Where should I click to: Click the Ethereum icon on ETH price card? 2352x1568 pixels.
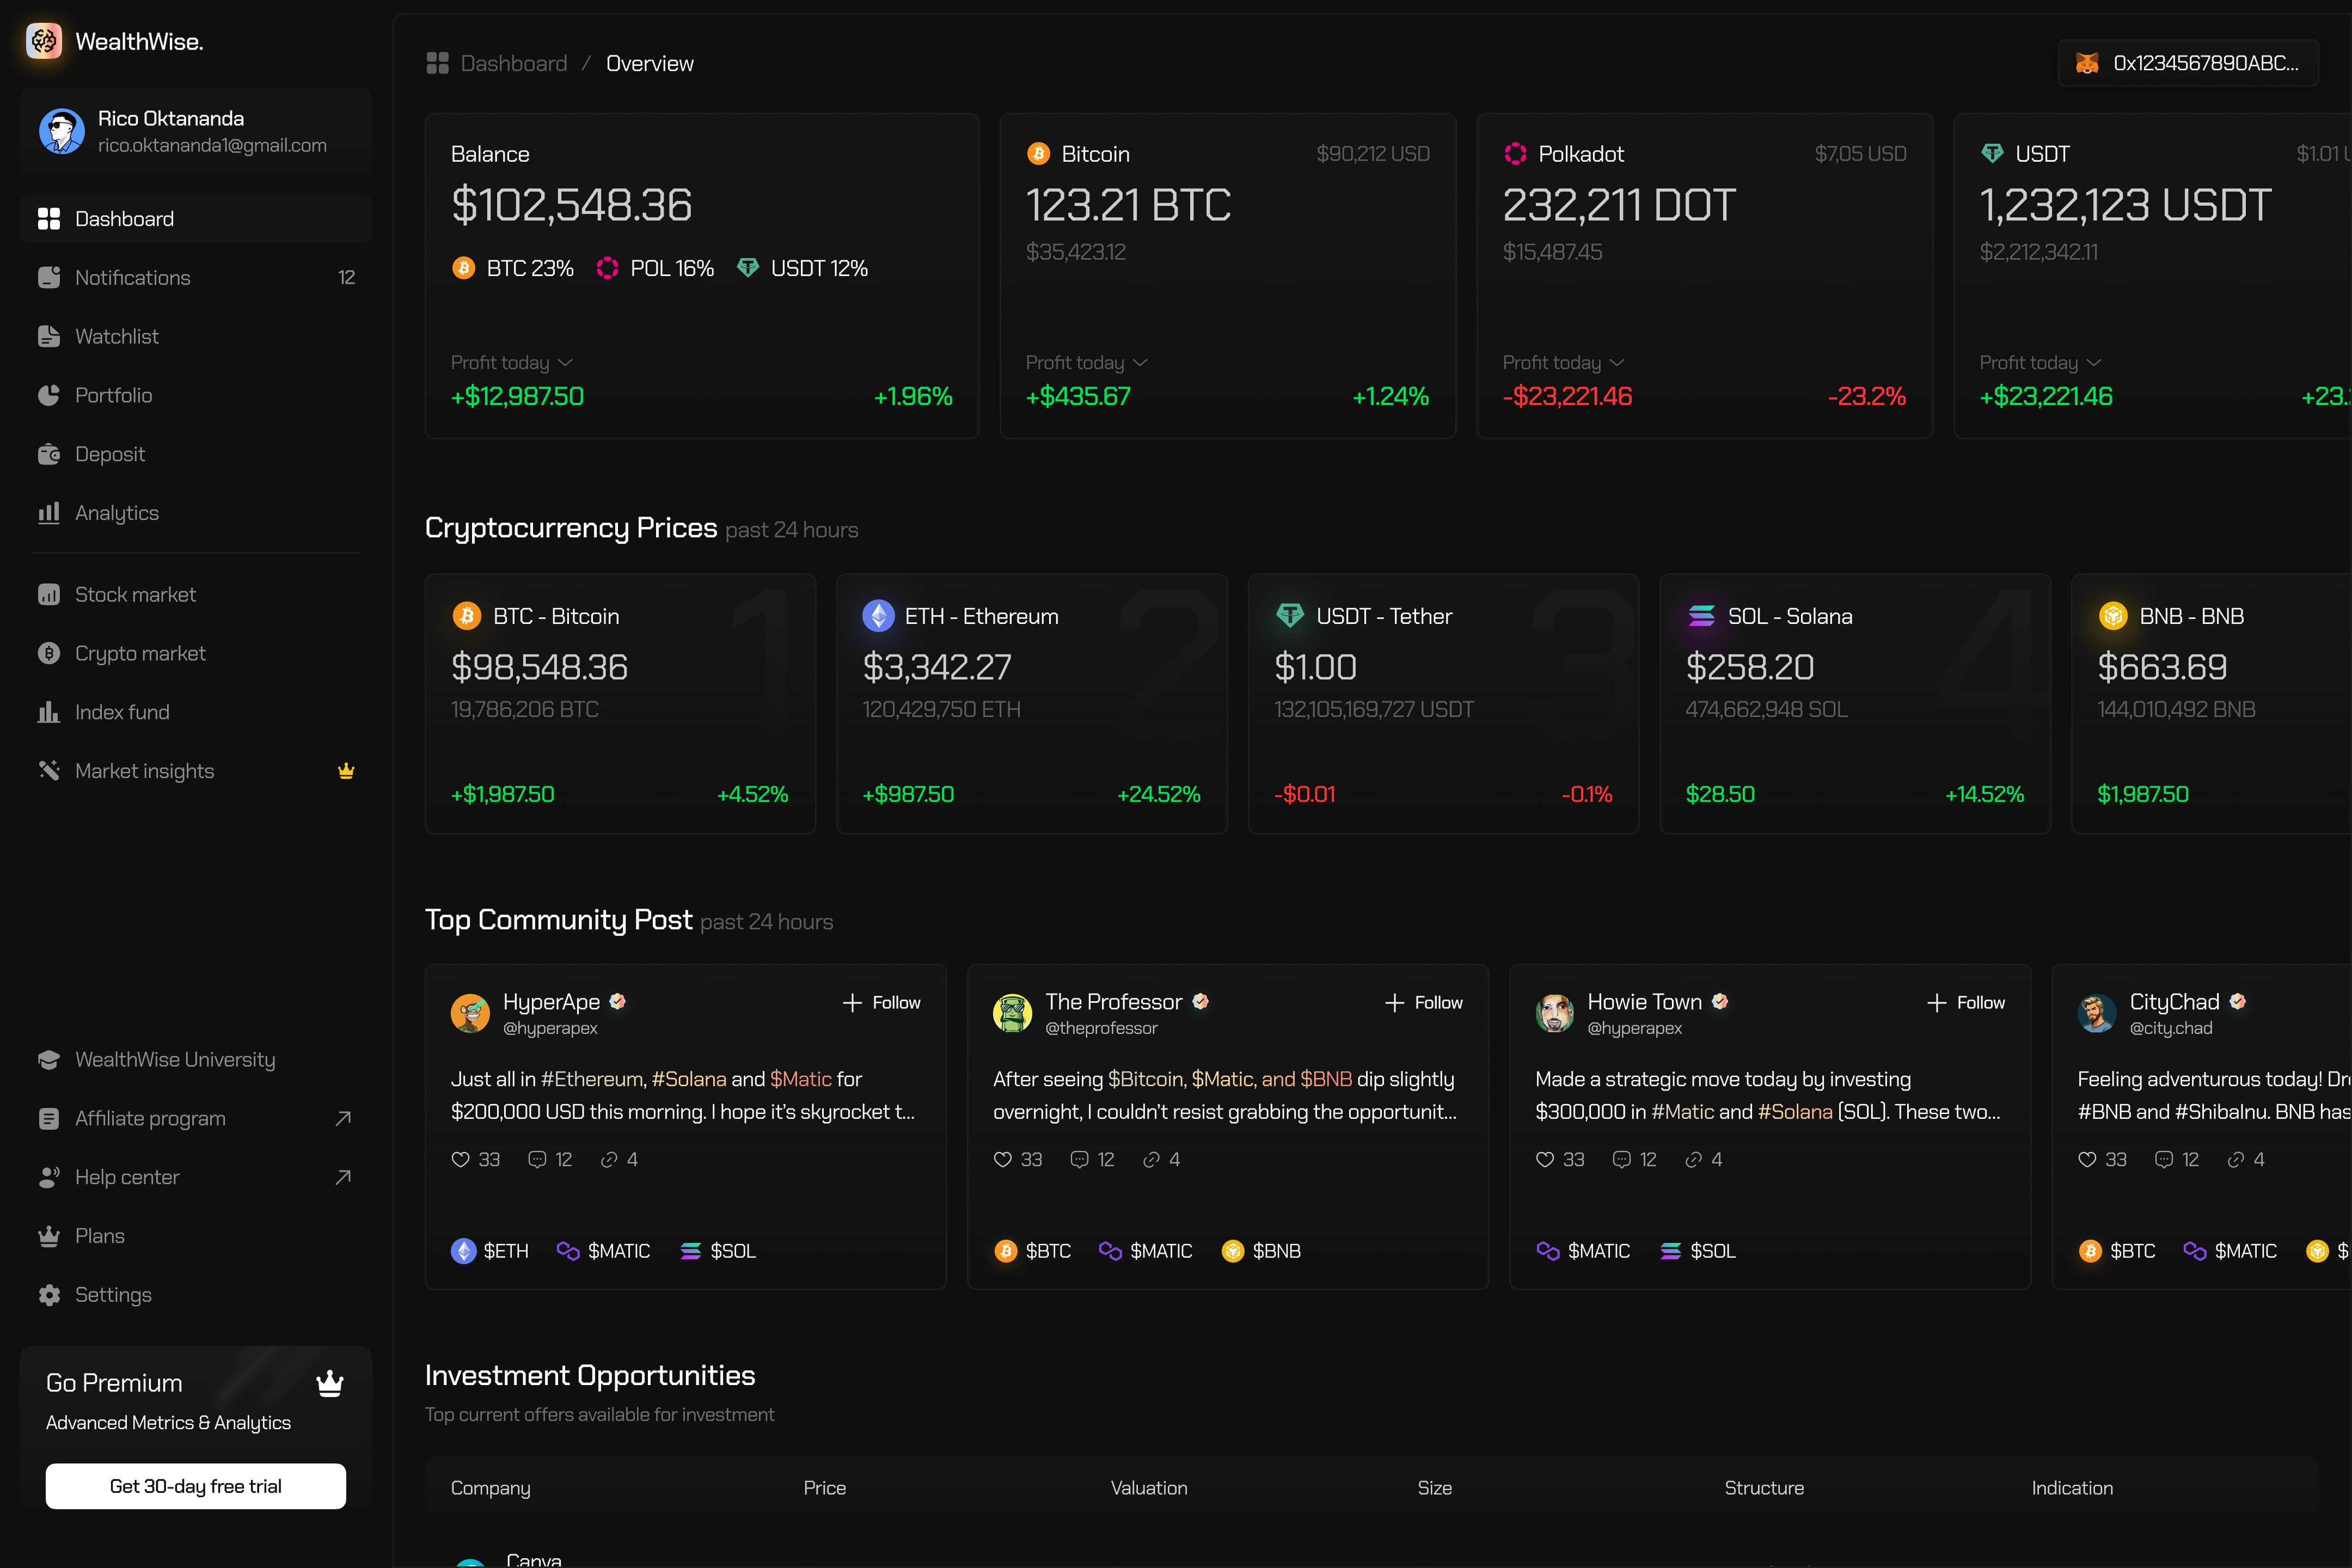pos(878,616)
